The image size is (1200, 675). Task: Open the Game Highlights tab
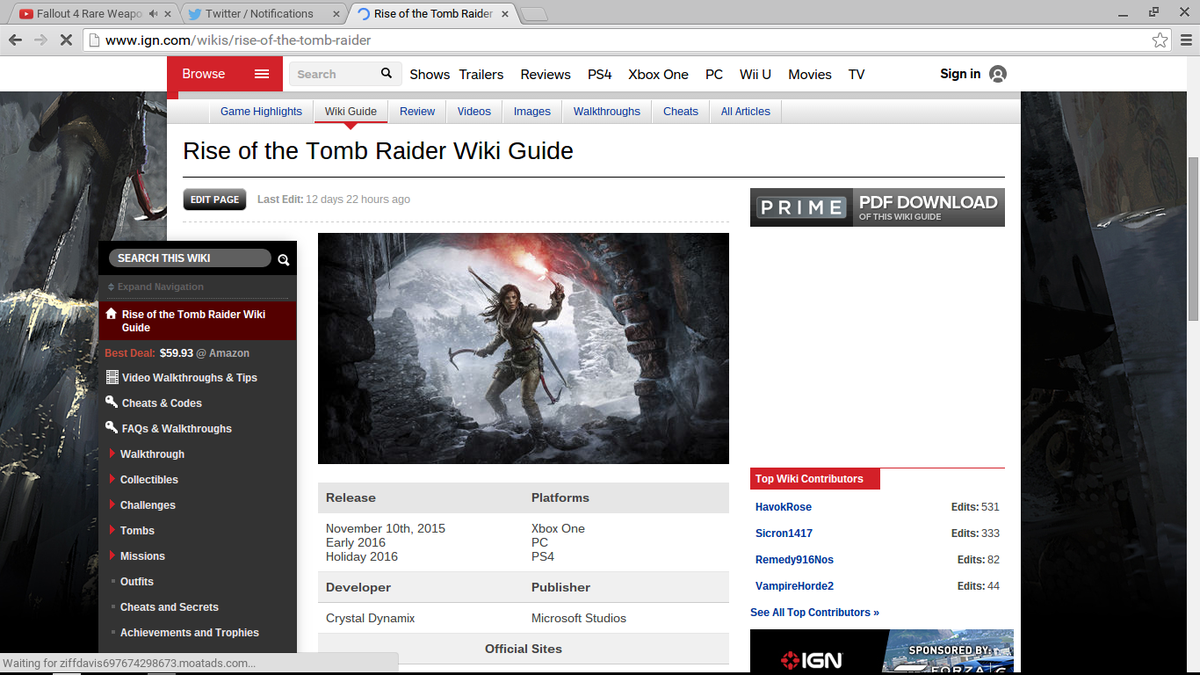261,111
